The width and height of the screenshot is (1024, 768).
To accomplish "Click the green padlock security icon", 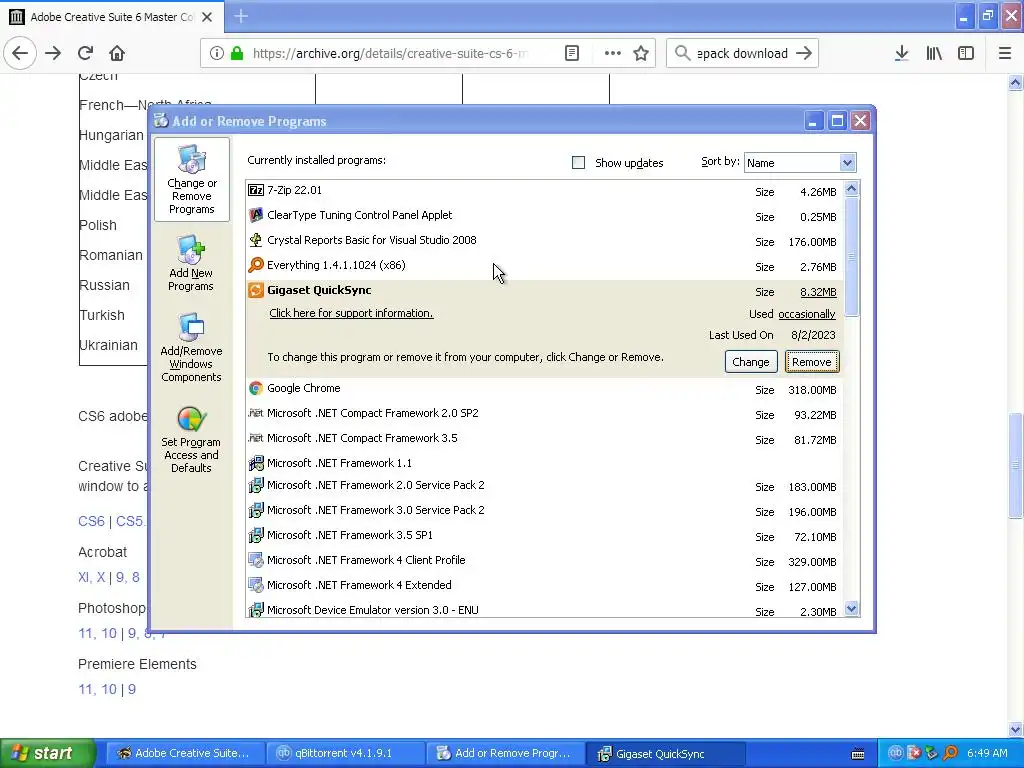I will pyautogui.click(x=237, y=53).
